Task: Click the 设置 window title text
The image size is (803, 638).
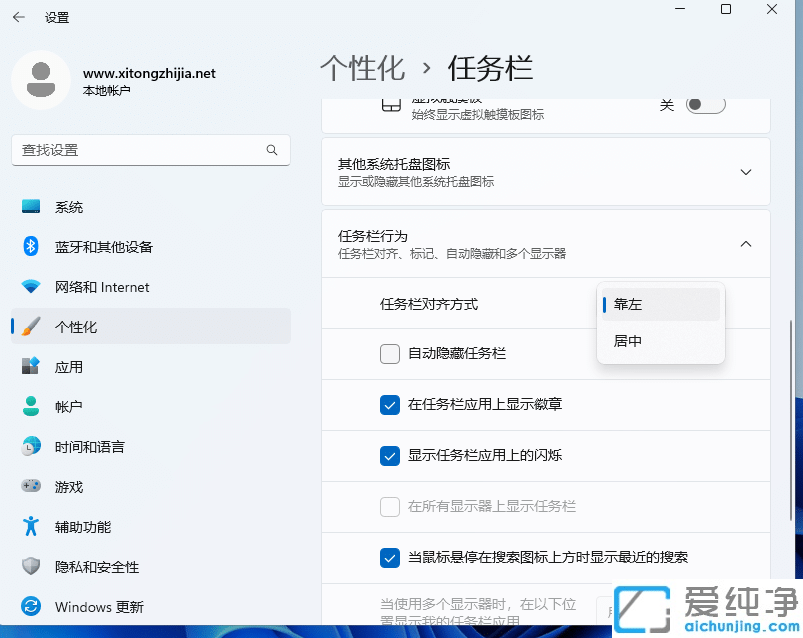Action: pos(57,17)
